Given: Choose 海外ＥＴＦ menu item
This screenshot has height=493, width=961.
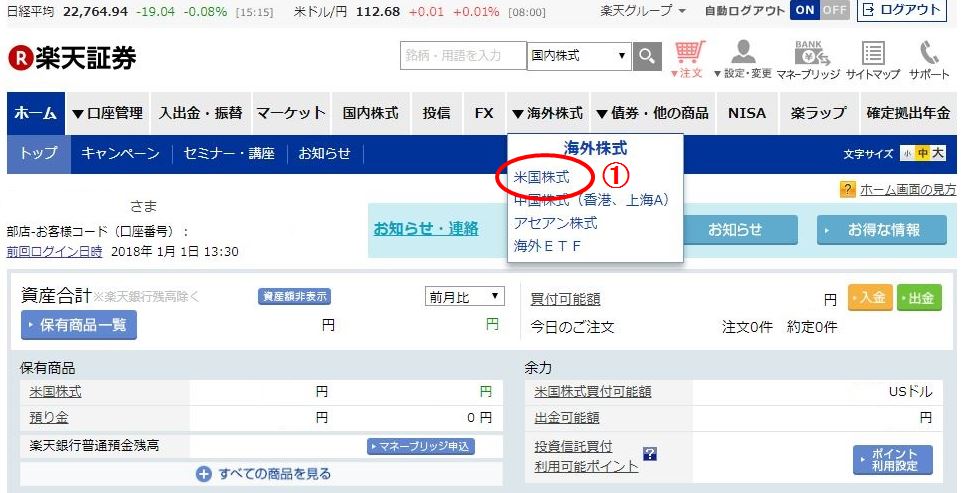Looking at the screenshot, I should tap(547, 246).
